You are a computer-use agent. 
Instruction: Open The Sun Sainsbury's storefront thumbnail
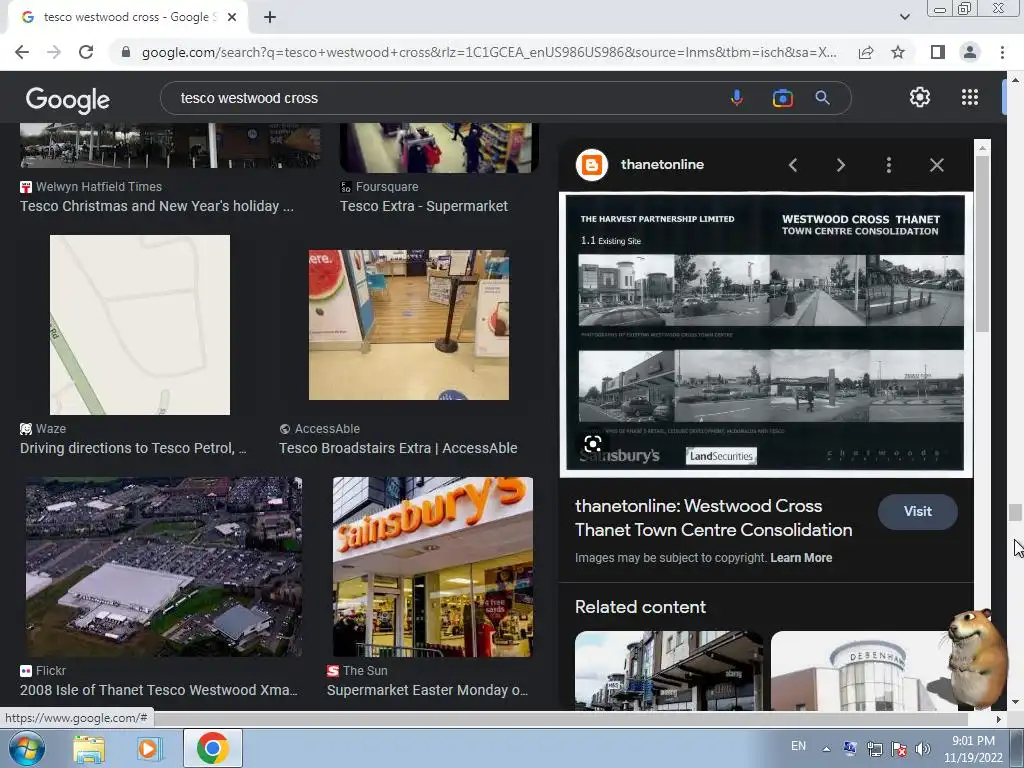pyautogui.click(x=432, y=566)
